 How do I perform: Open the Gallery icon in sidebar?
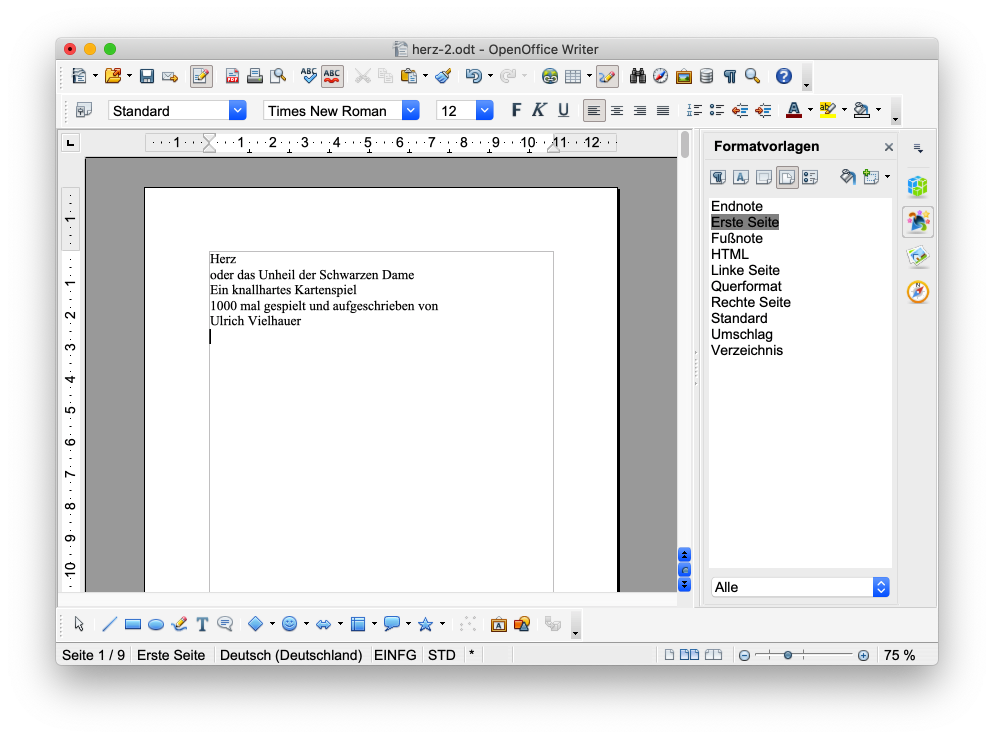[917, 257]
